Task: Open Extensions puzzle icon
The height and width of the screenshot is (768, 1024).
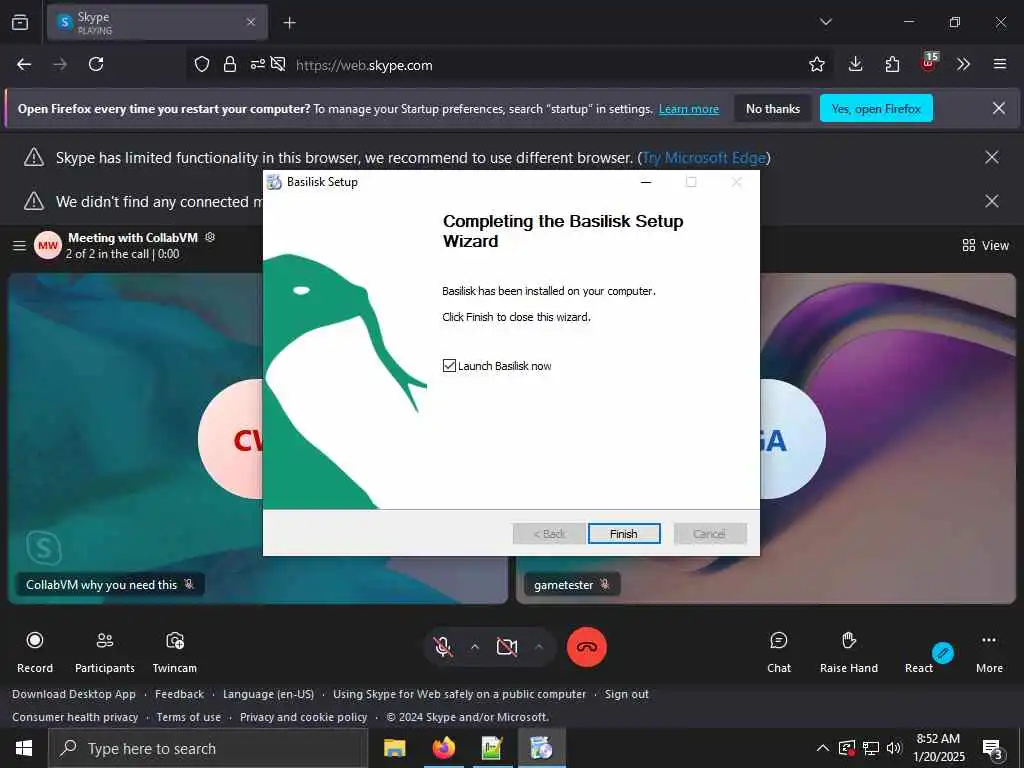Action: tap(892, 64)
